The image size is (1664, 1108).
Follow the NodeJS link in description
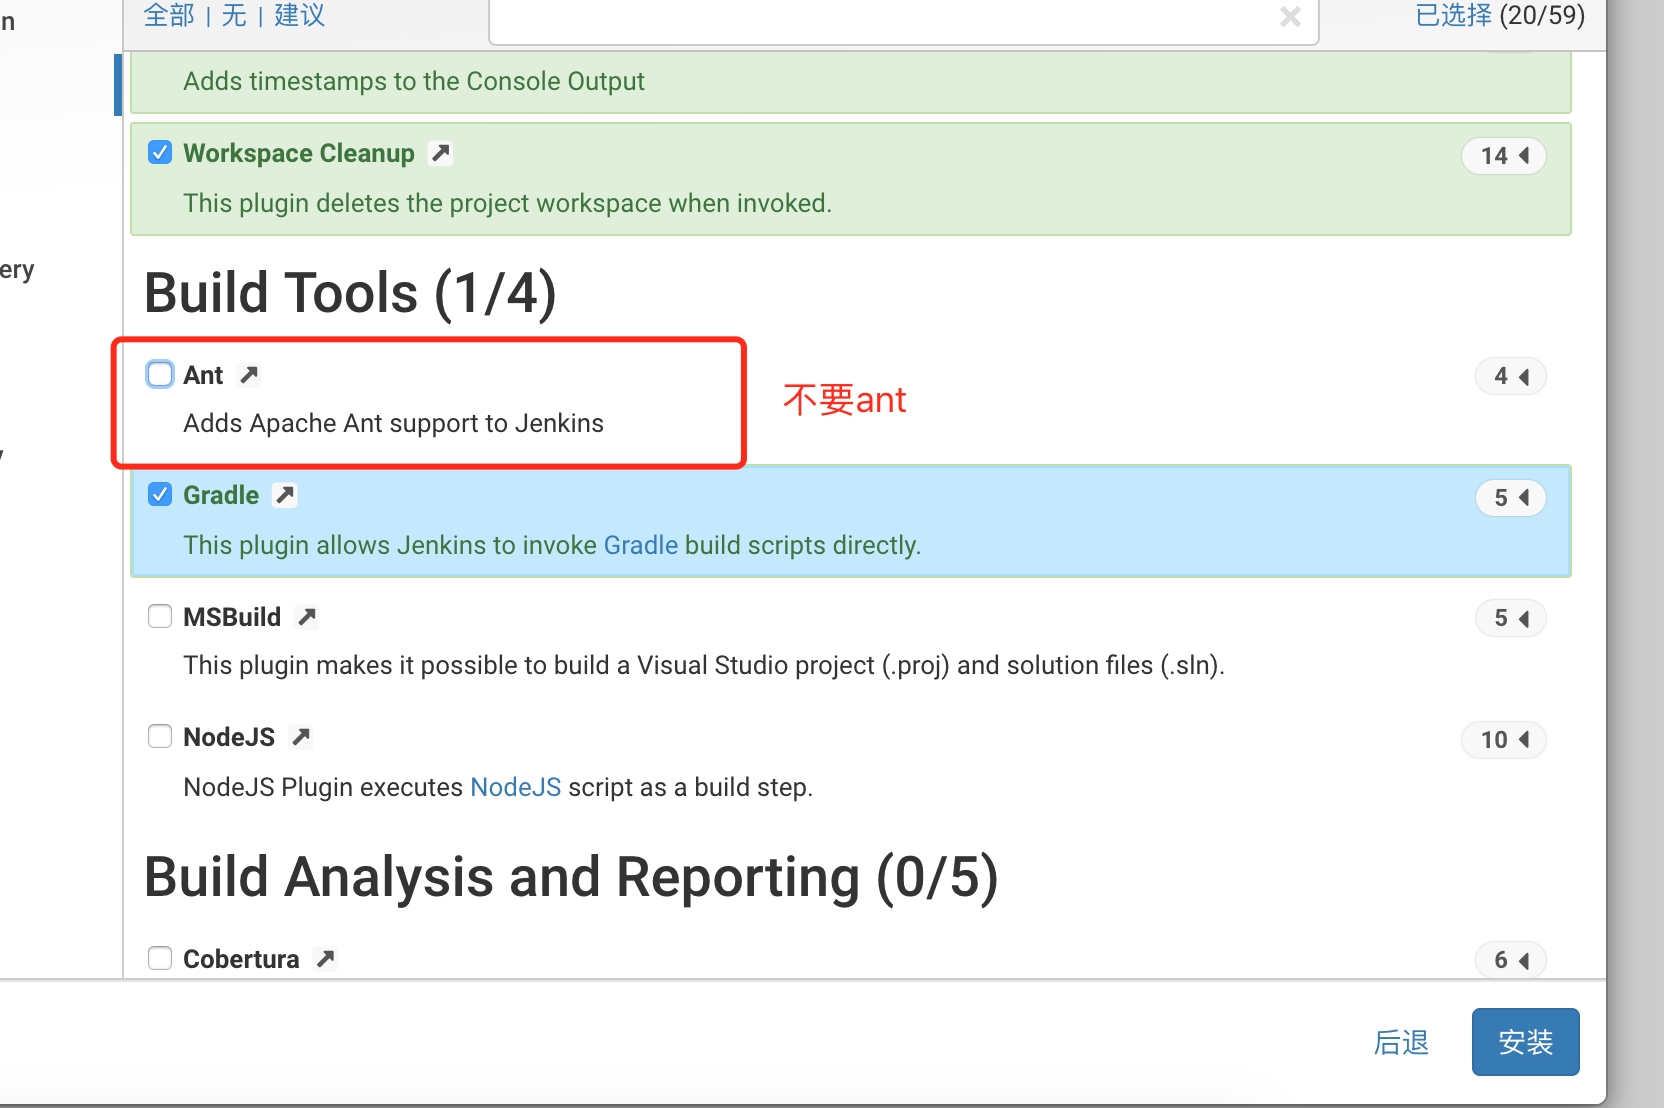coord(516,787)
